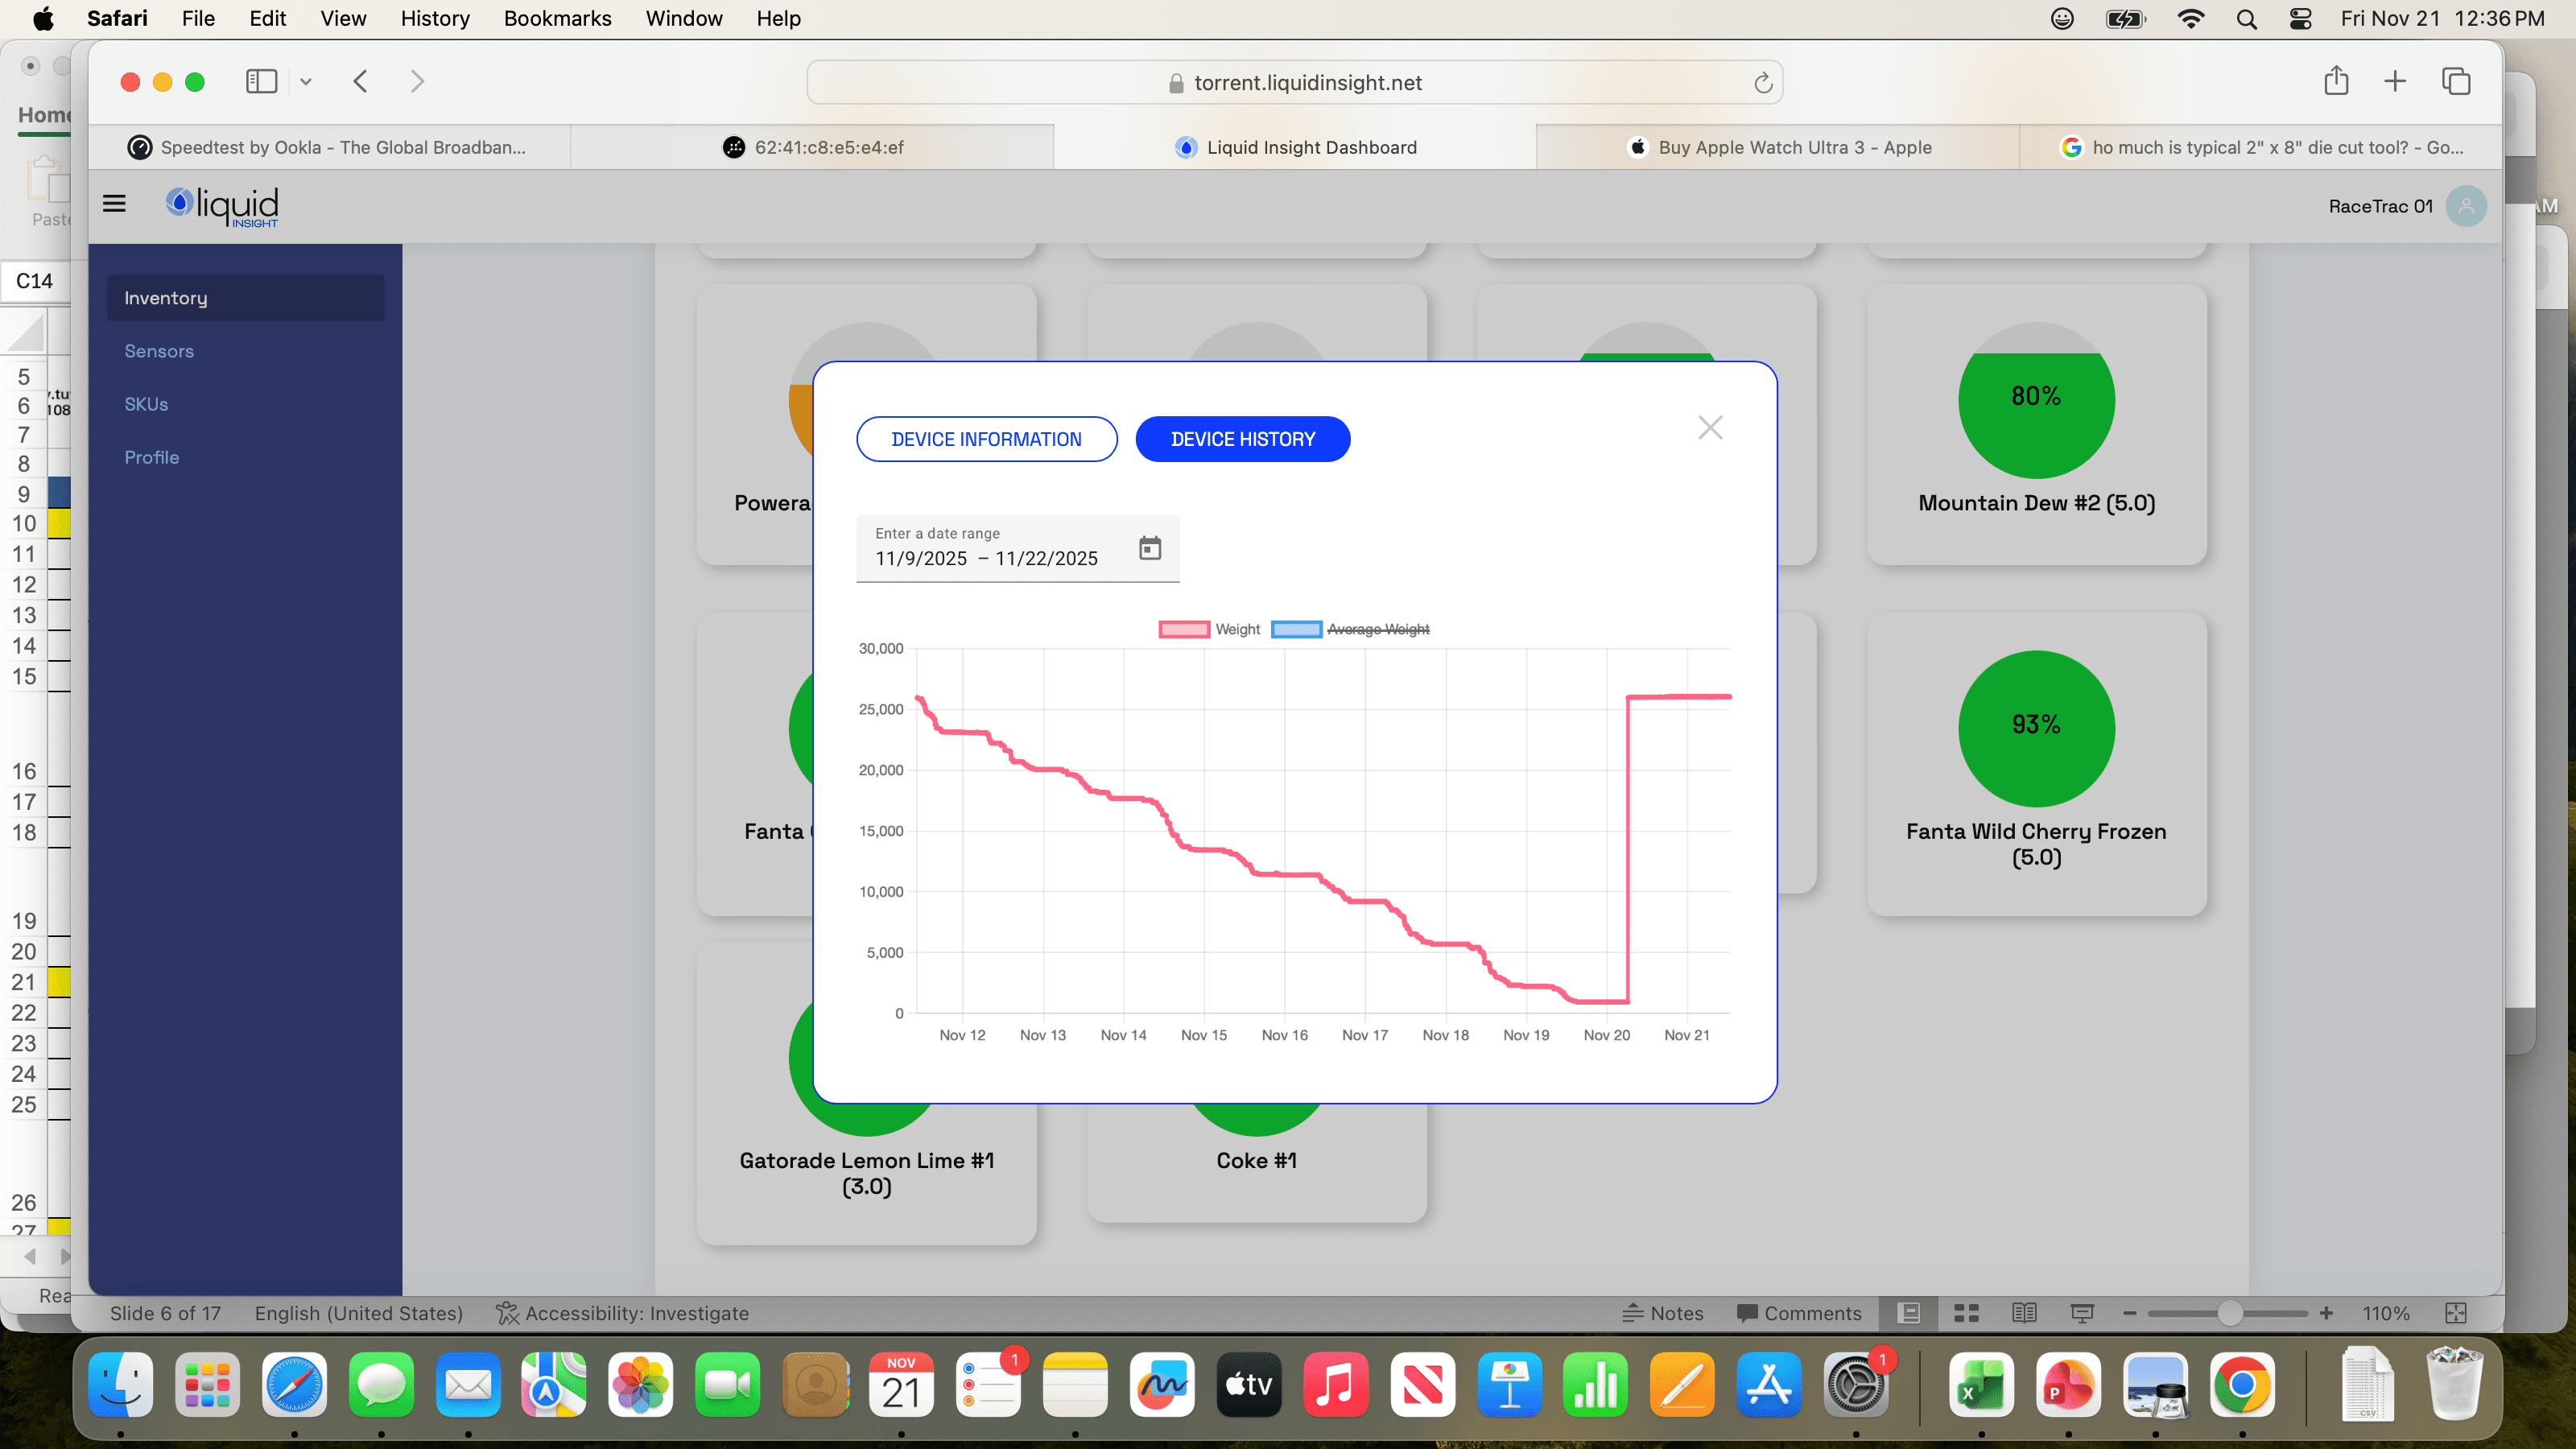The height and width of the screenshot is (1449, 2576).
Task: Open the Mountain Dew #2 (5.0) card
Action: (2036, 425)
